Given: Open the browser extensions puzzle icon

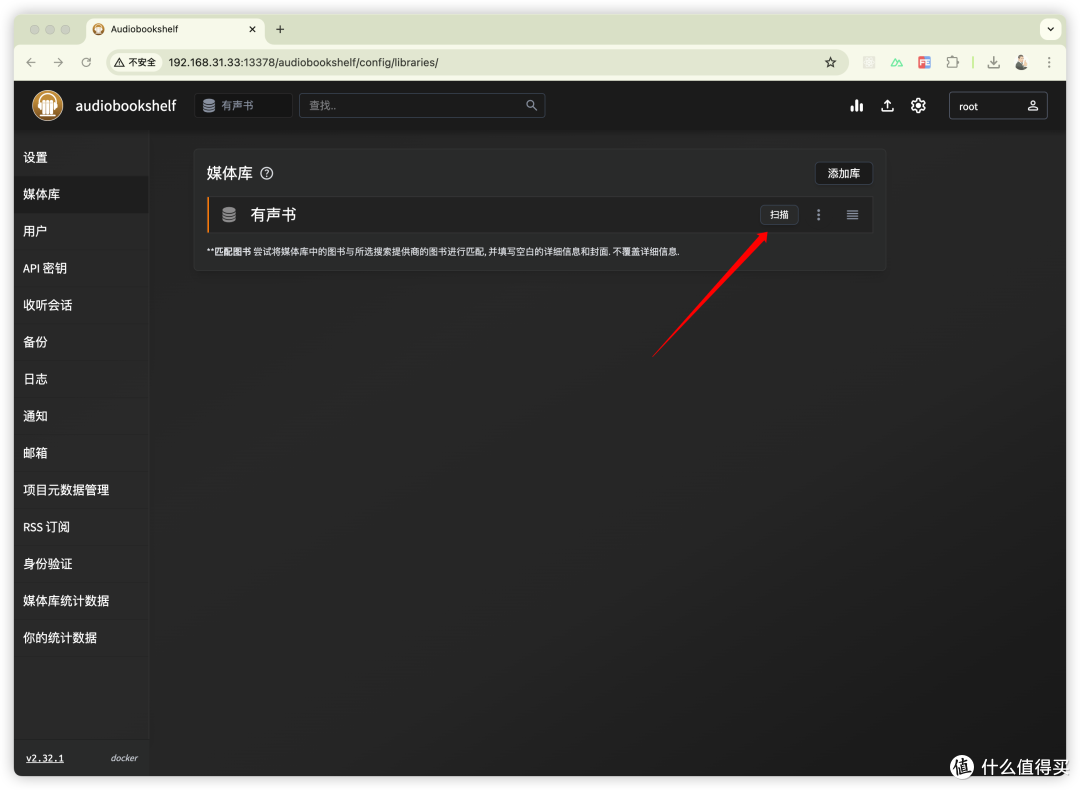Looking at the screenshot, I should pyautogui.click(x=953, y=62).
